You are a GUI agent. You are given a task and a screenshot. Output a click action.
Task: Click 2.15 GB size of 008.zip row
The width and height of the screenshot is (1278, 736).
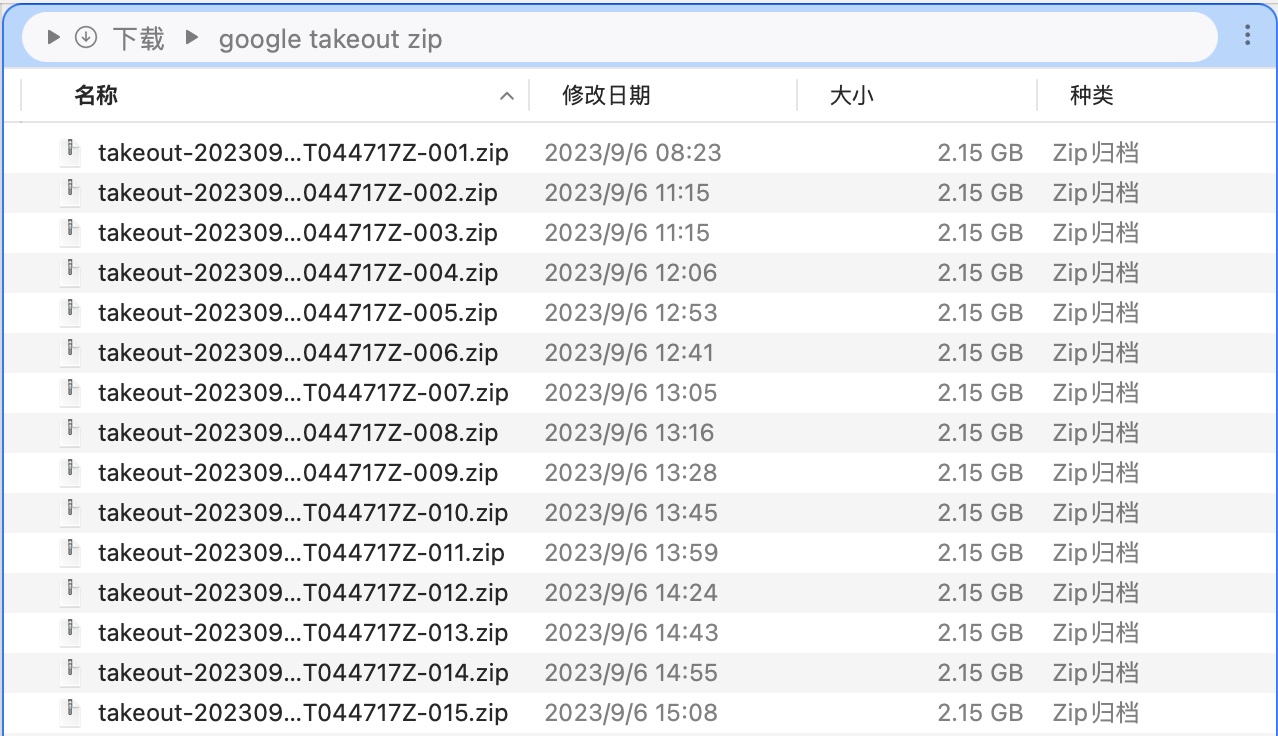coord(980,433)
